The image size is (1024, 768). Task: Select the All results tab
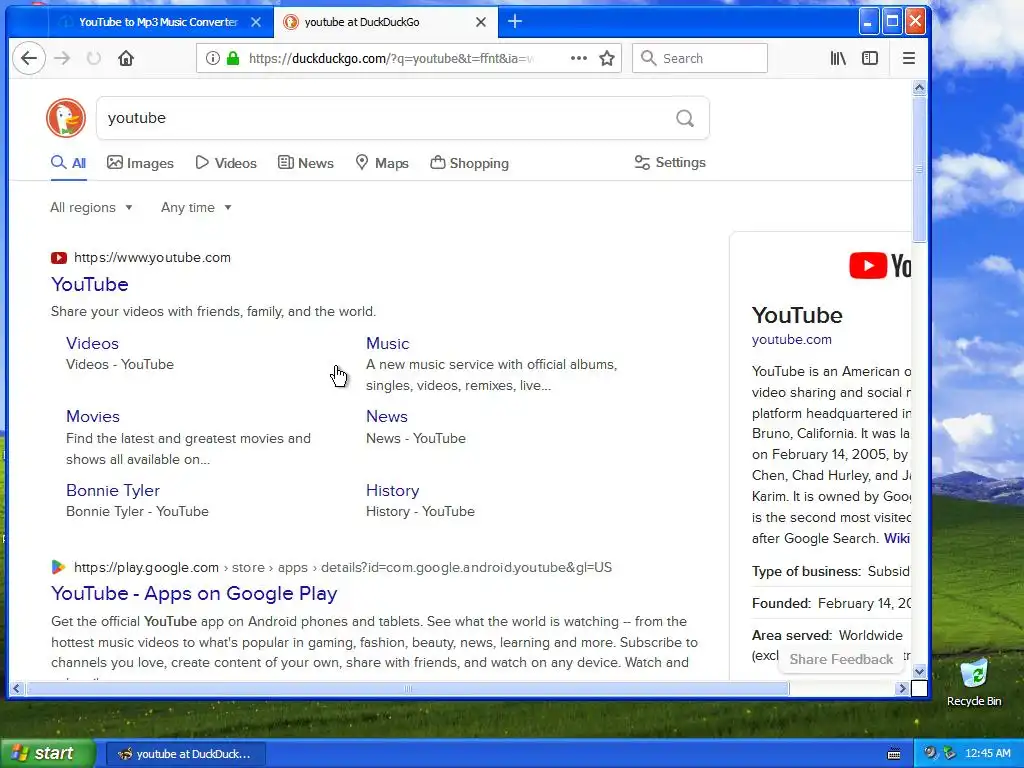click(x=69, y=163)
